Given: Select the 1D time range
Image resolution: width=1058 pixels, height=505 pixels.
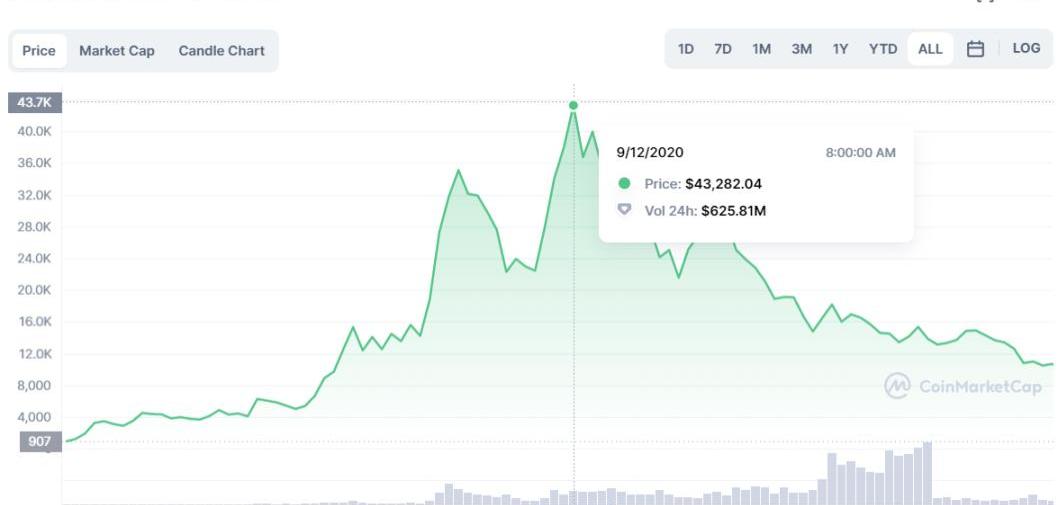Looking at the screenshot, I should point(686,49).
